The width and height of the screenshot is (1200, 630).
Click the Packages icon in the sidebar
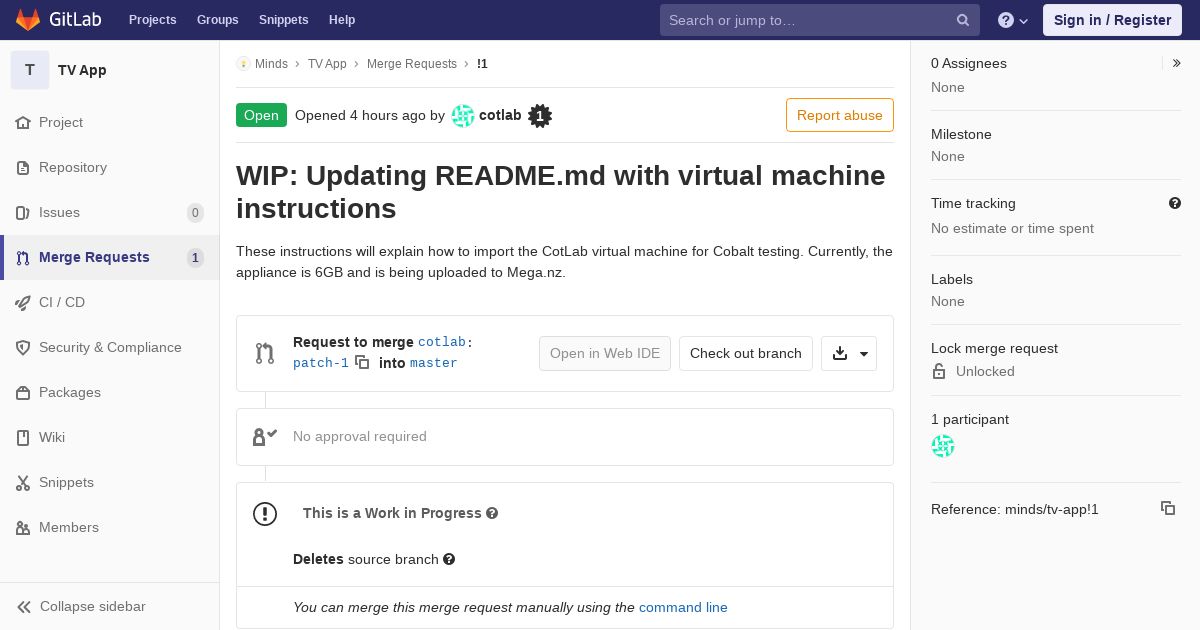point(23,393)
